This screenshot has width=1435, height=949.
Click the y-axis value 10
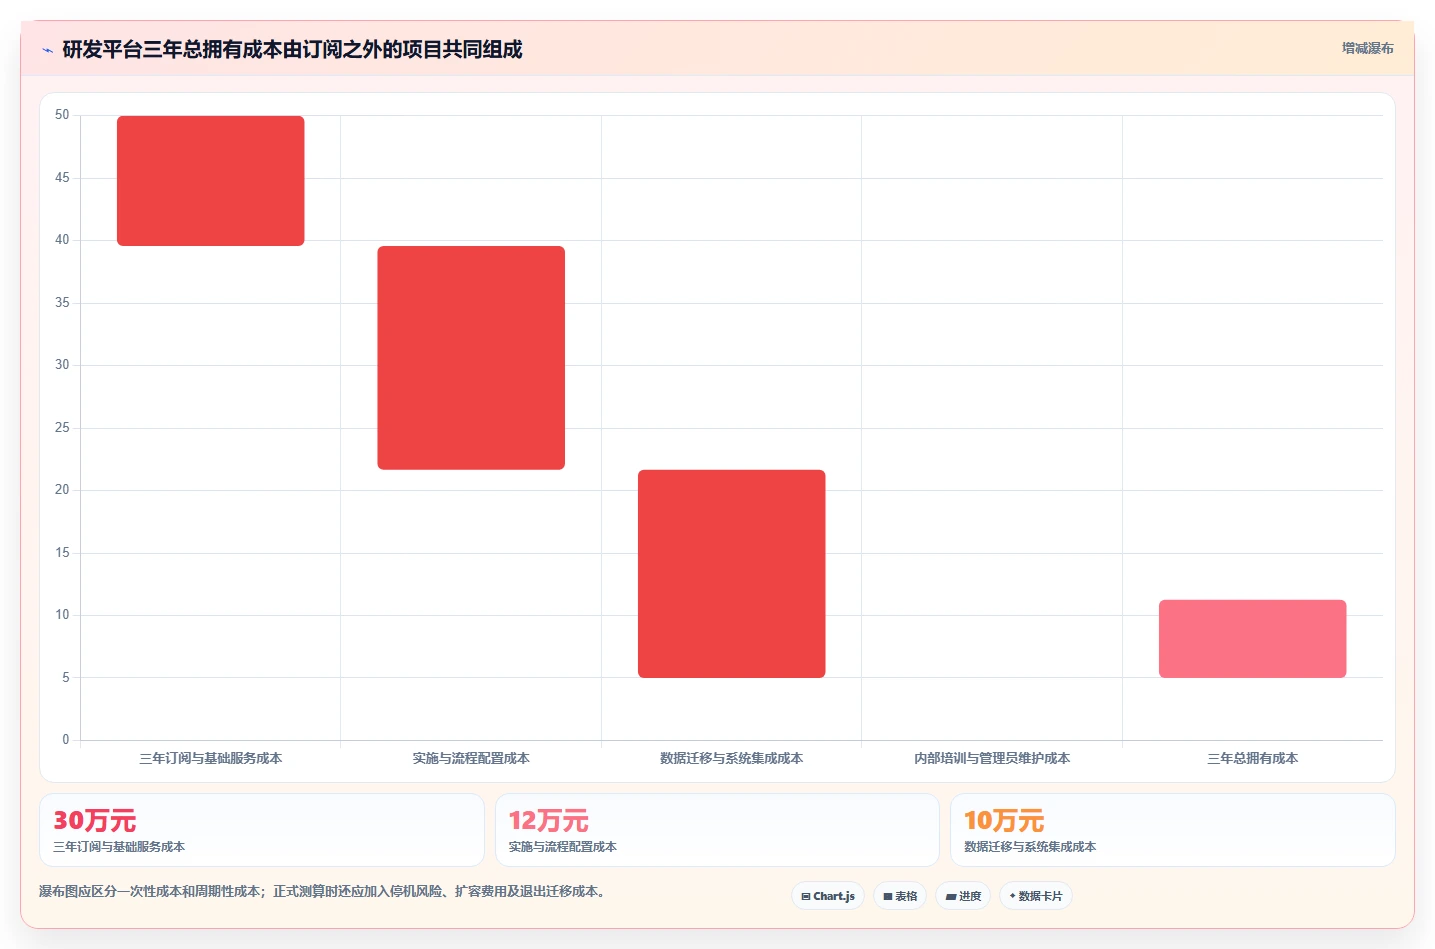coord(62,615)
